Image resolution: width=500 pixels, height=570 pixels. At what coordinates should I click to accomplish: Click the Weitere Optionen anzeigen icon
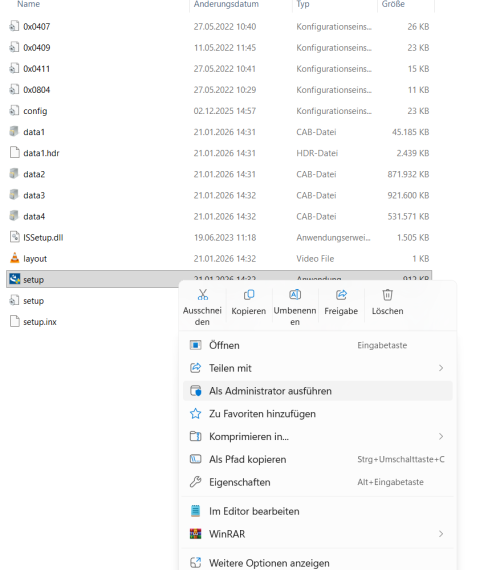click(196, 563)
